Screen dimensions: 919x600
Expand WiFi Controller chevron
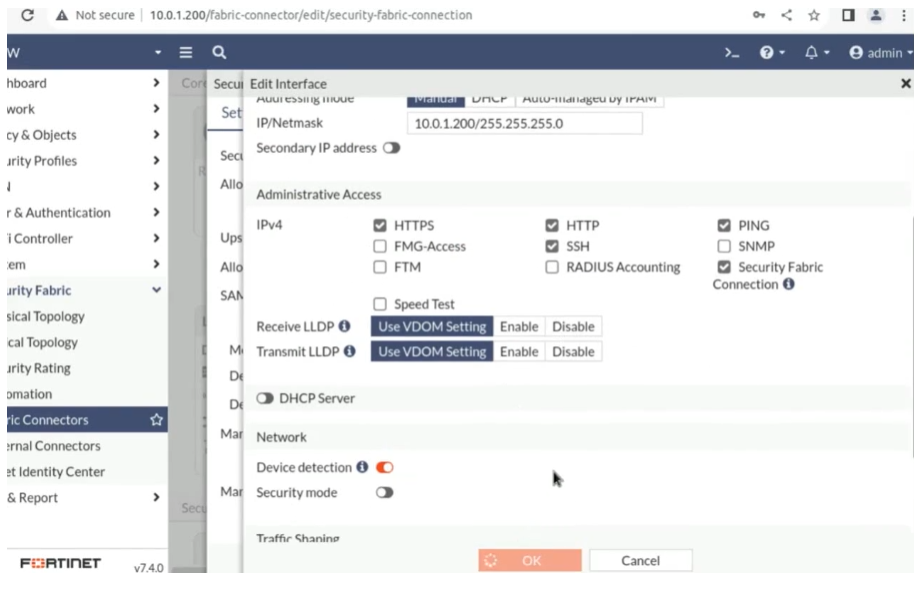coord(156,238)
